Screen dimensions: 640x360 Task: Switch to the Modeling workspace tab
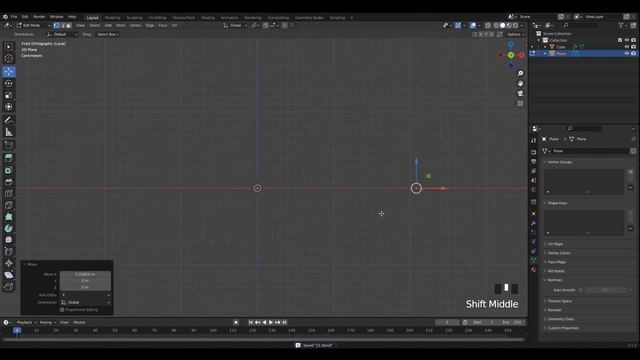(x=113, y=18)
